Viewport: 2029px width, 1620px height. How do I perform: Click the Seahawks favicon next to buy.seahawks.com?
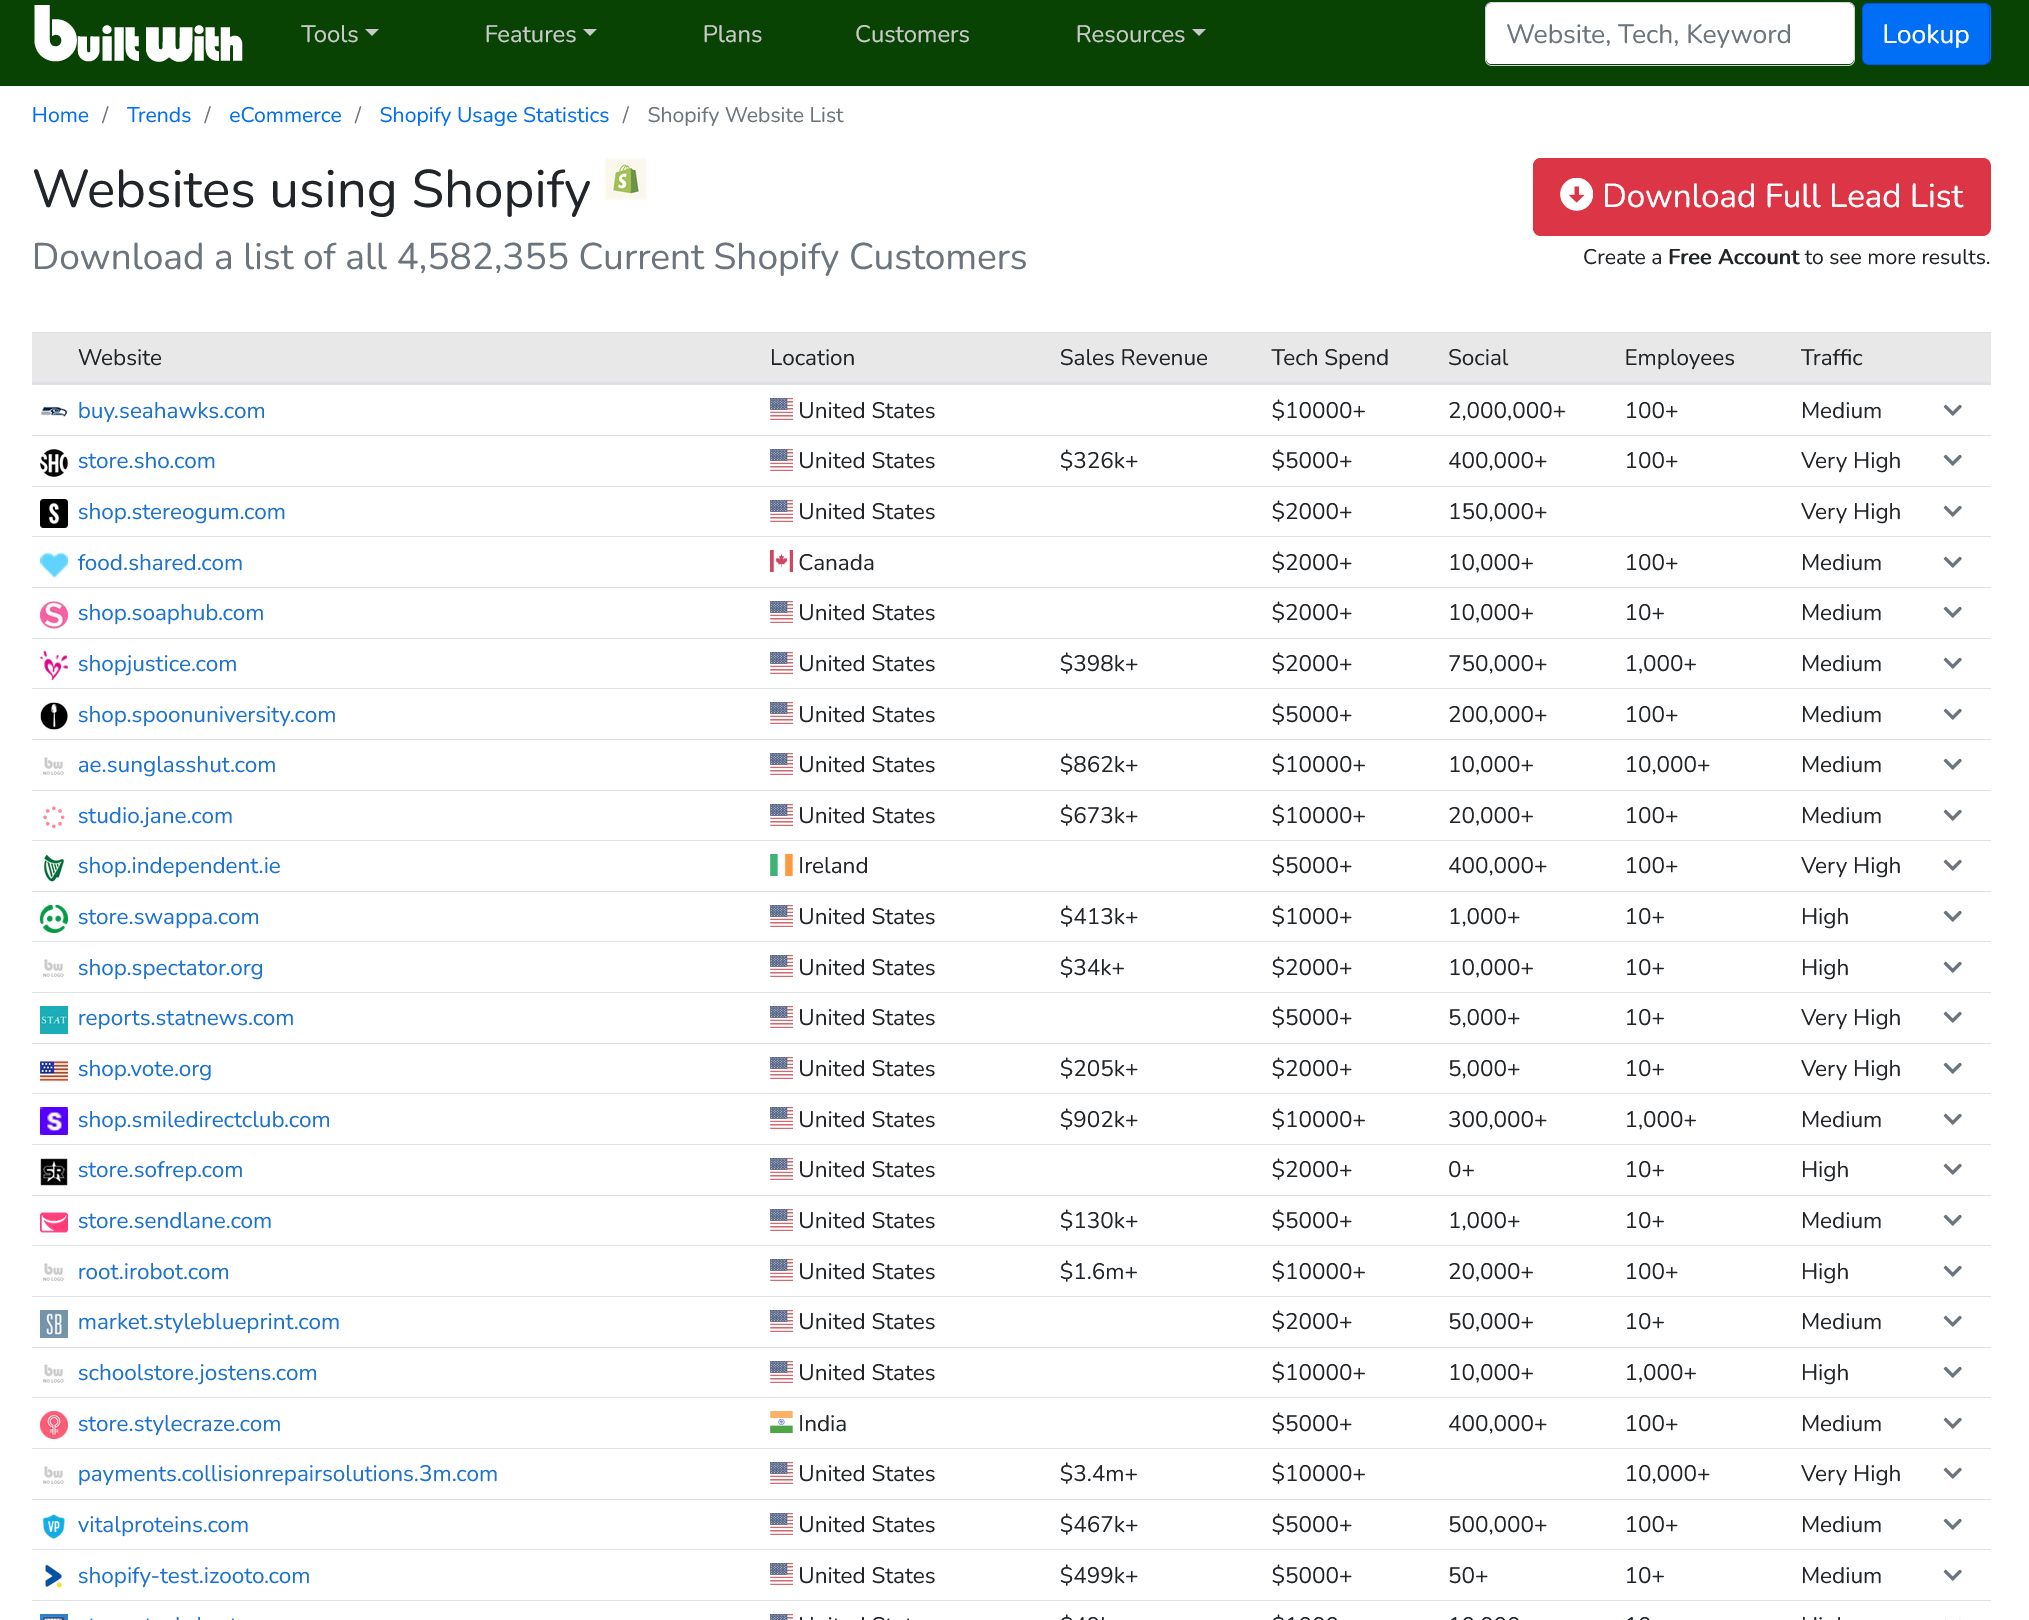click(53, 411)
